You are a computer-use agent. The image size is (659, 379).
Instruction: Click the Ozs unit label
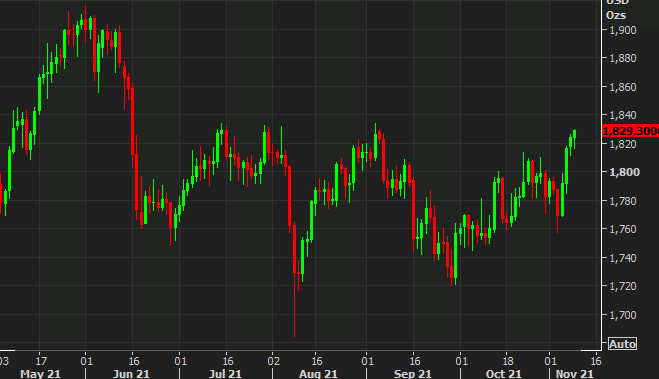[x=616, y=16]
